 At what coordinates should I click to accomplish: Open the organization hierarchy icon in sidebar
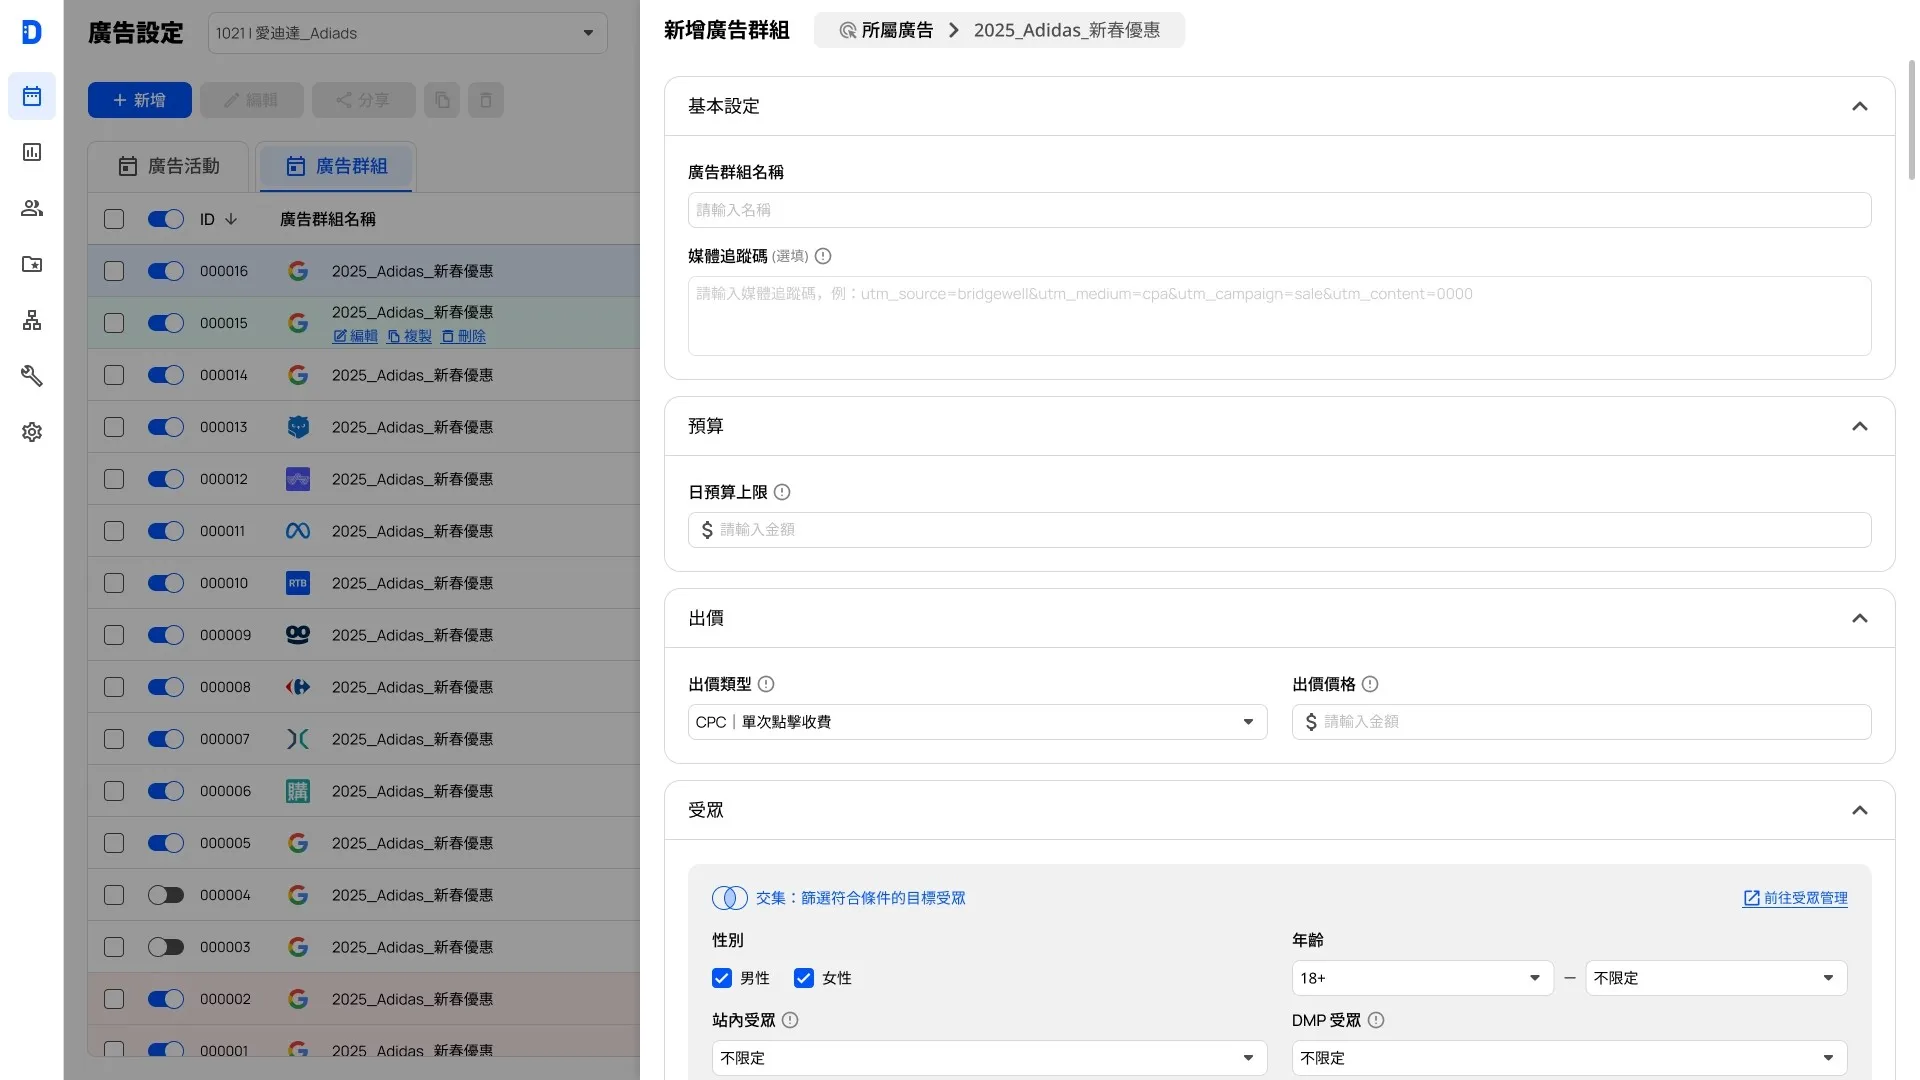click(x=32, y=320)
